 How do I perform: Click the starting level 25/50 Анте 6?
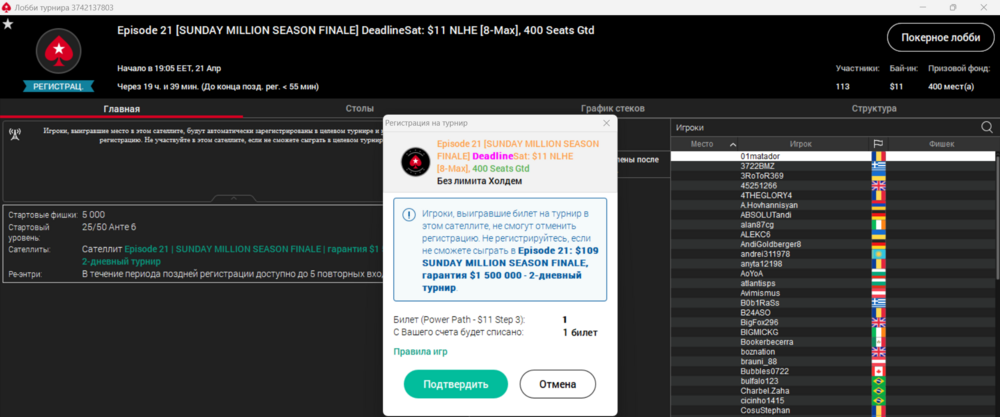(x=109, y=226)
